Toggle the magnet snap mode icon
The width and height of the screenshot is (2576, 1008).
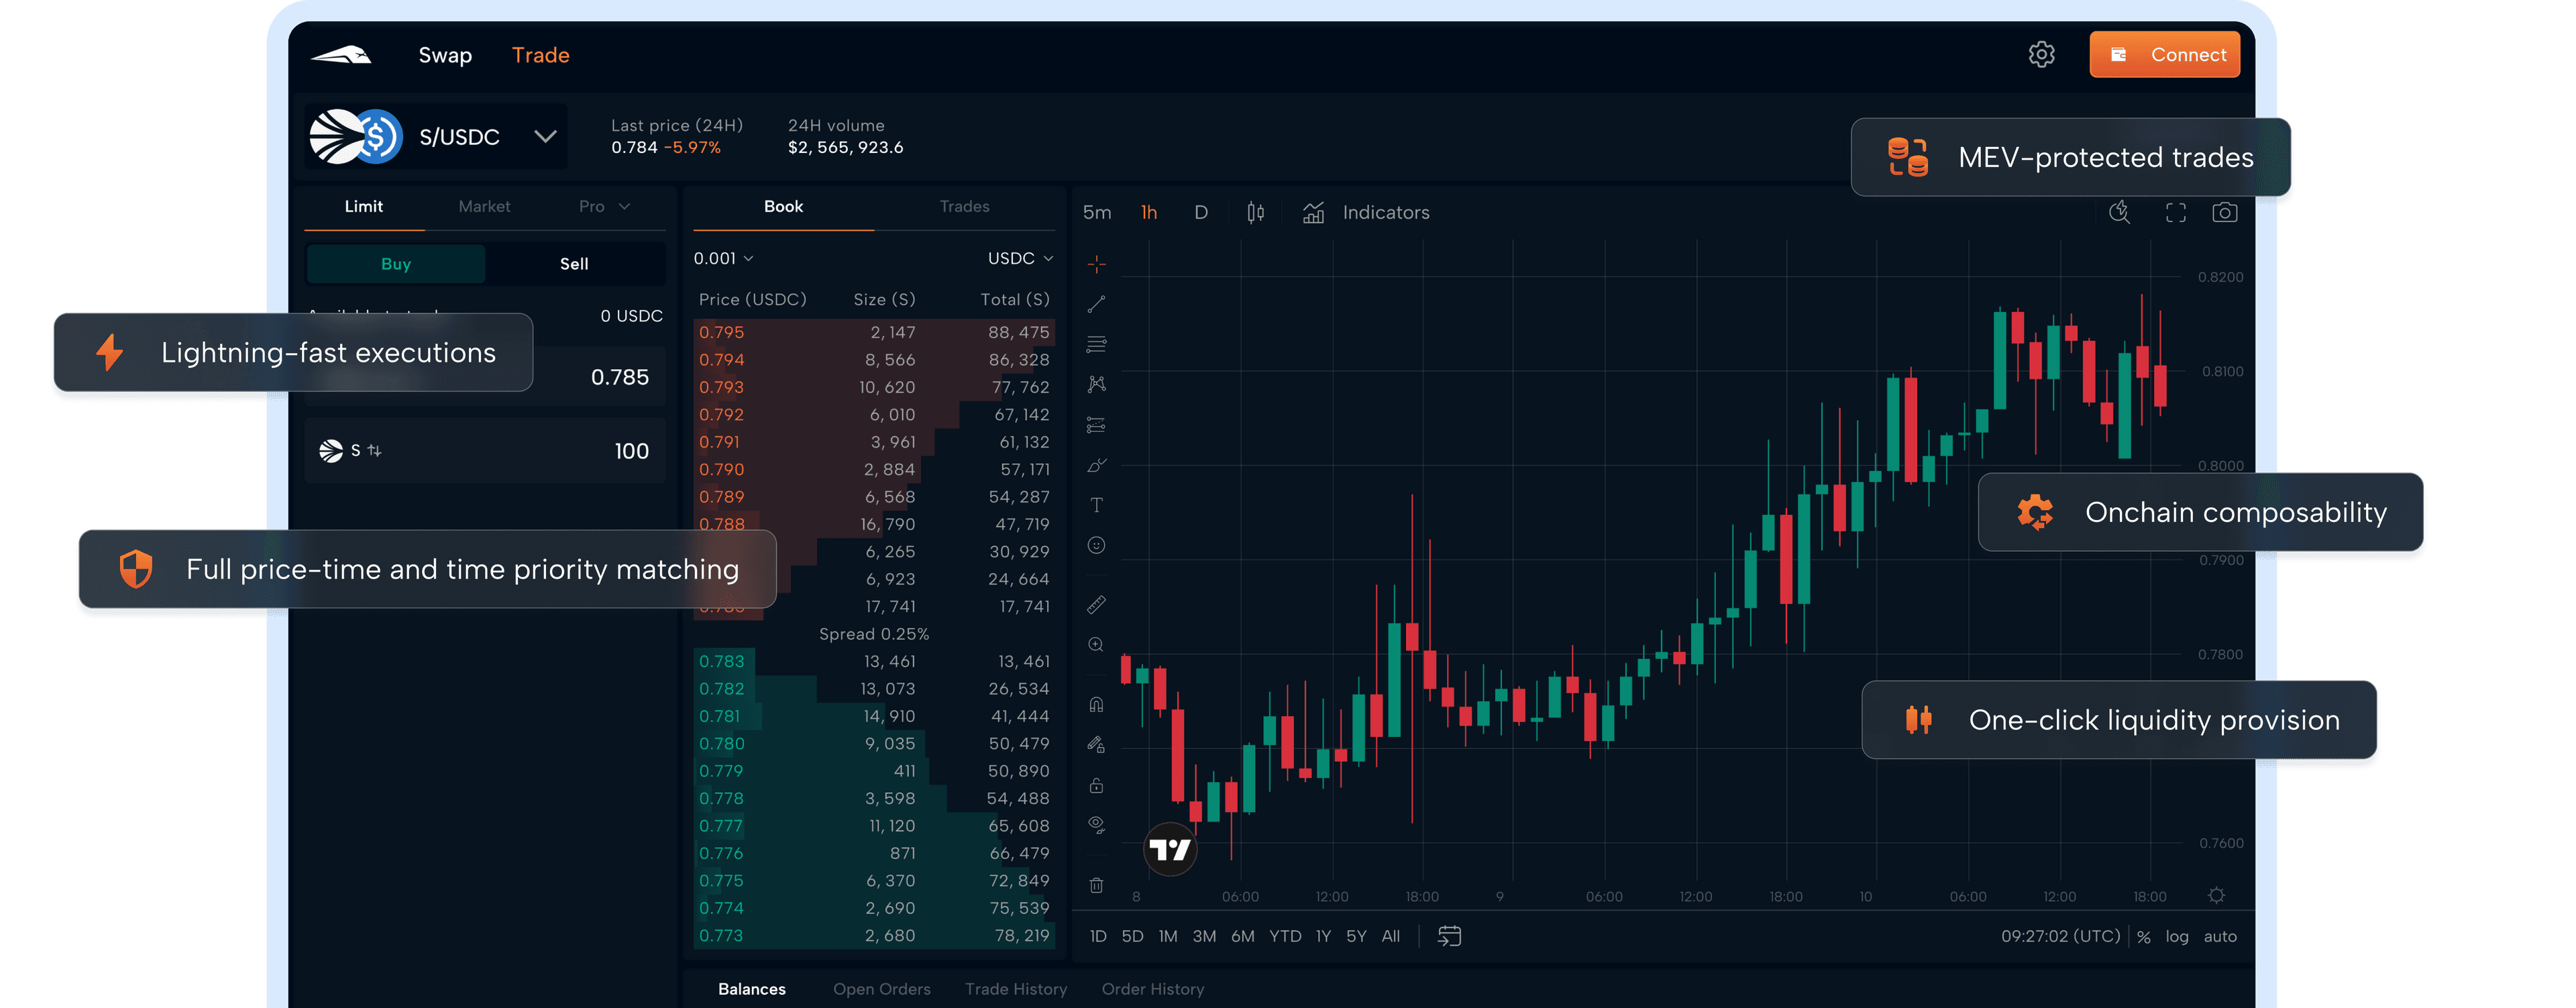tap(1096, 705)
